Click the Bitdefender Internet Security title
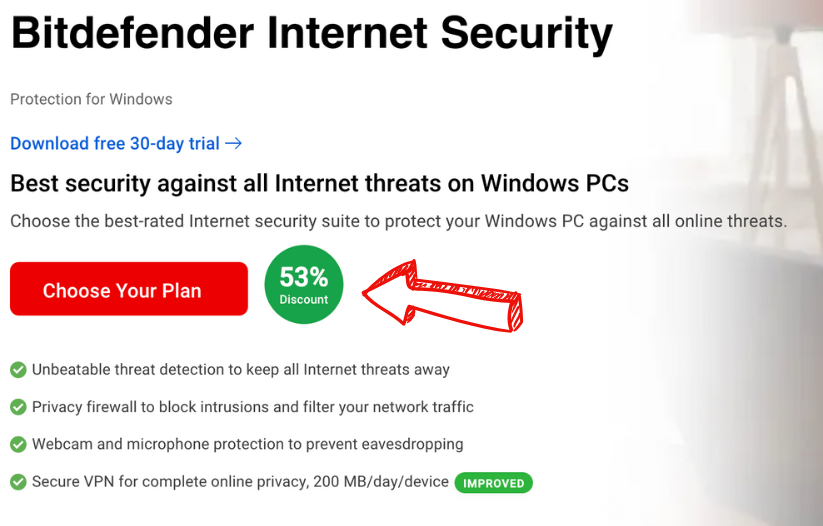The width and height of the screenshot is (823, 526). pos(311,35)
